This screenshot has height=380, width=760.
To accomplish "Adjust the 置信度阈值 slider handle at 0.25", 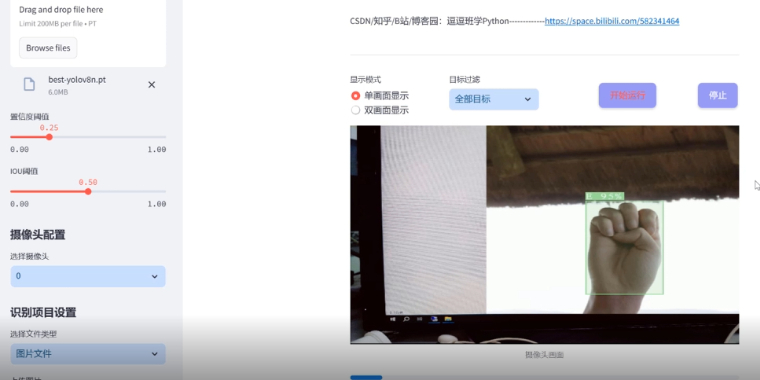I will 49,137.
